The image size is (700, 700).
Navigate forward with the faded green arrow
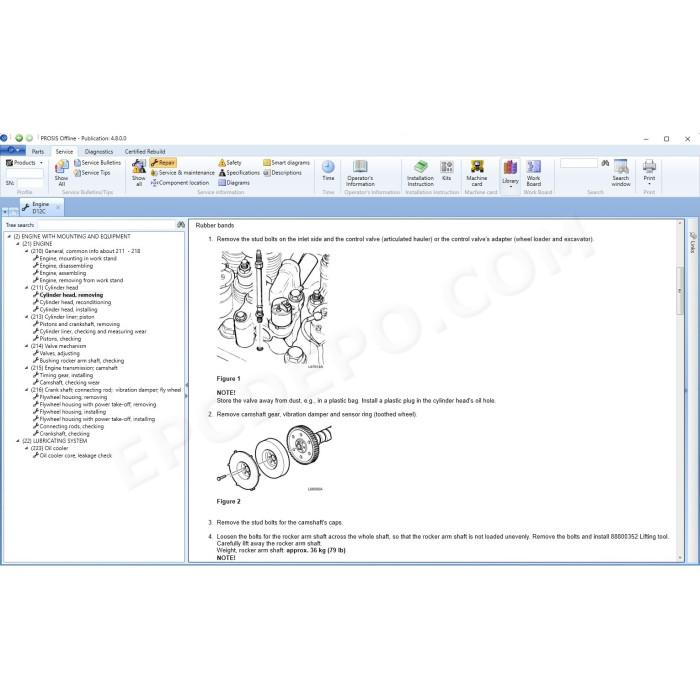[29, 138]
